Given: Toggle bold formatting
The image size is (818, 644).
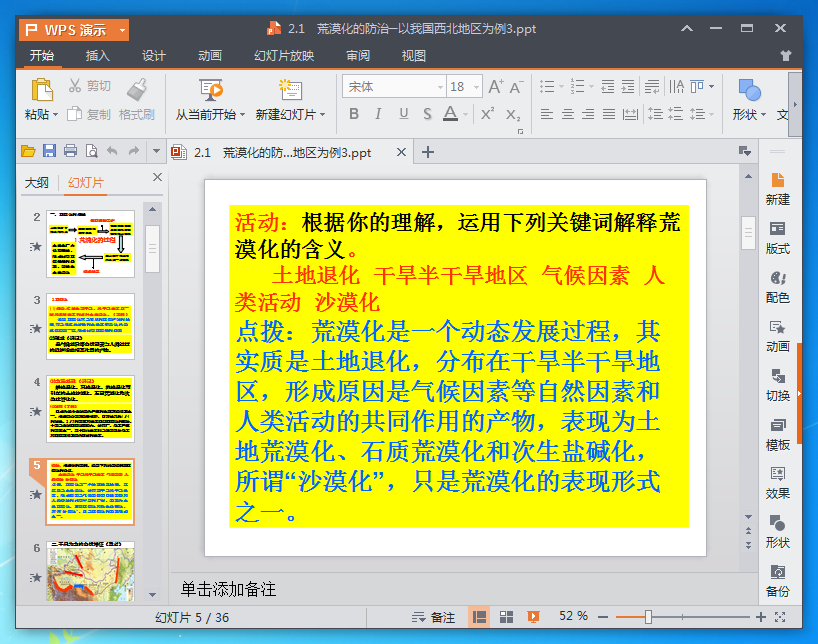Looking at the screenshot, I should (x=354, y=114).
